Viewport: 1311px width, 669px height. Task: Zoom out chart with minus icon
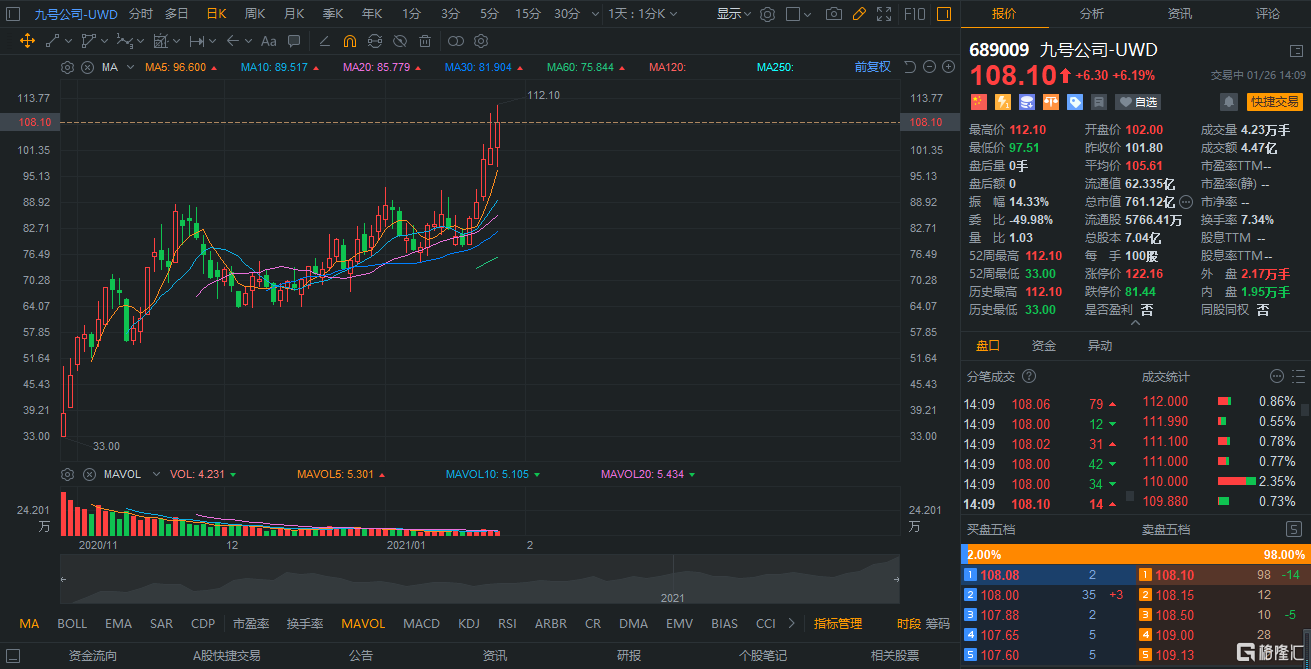[929, 67]
